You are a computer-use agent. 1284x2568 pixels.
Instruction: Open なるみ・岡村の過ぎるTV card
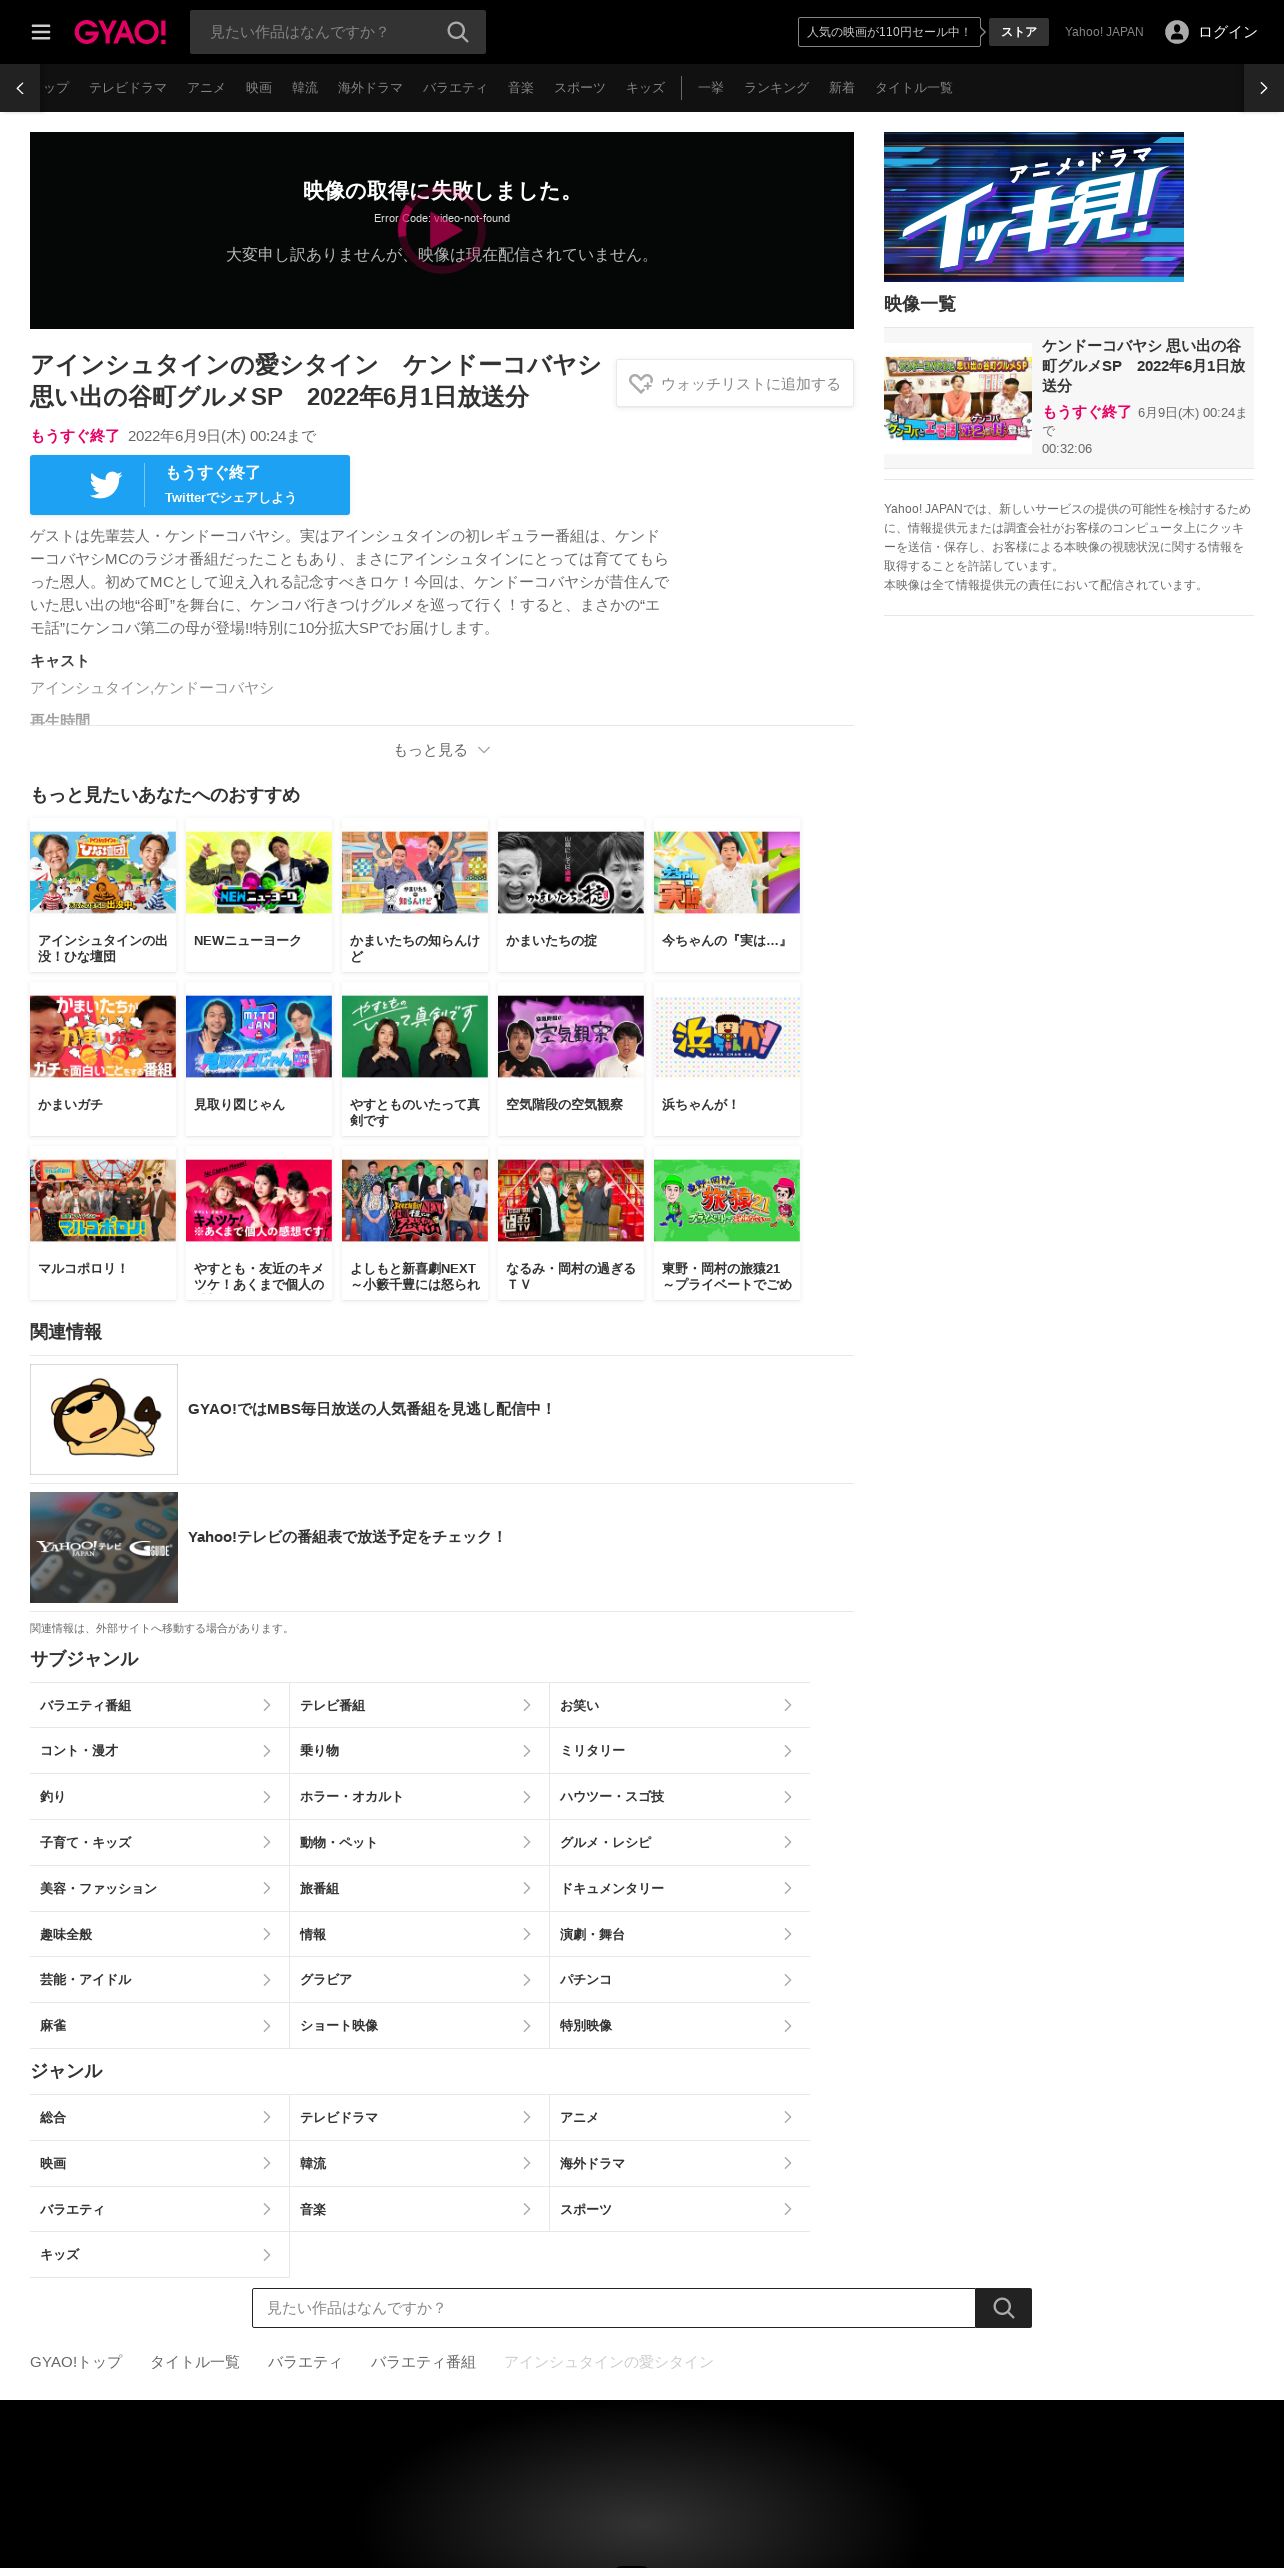click(x=571, y=1223)
